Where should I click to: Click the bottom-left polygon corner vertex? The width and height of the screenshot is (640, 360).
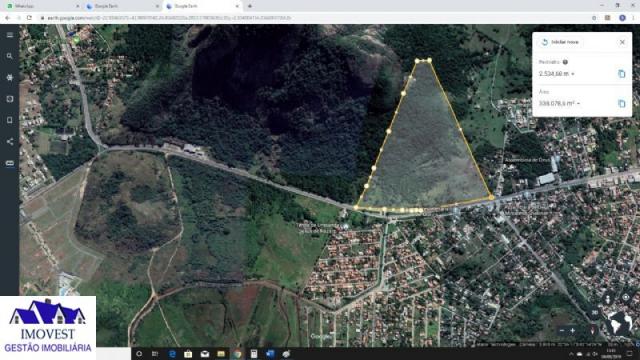[x=356, y=208]
